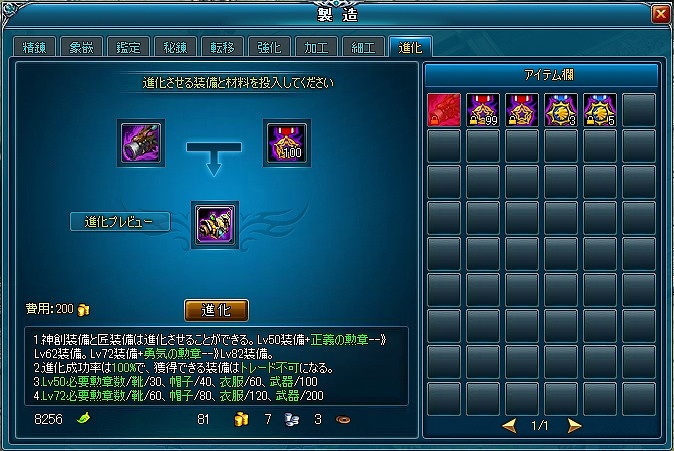Click the gold coin icon next to cost 200
This screenshot has height=451, width=674.
(83, 309)
